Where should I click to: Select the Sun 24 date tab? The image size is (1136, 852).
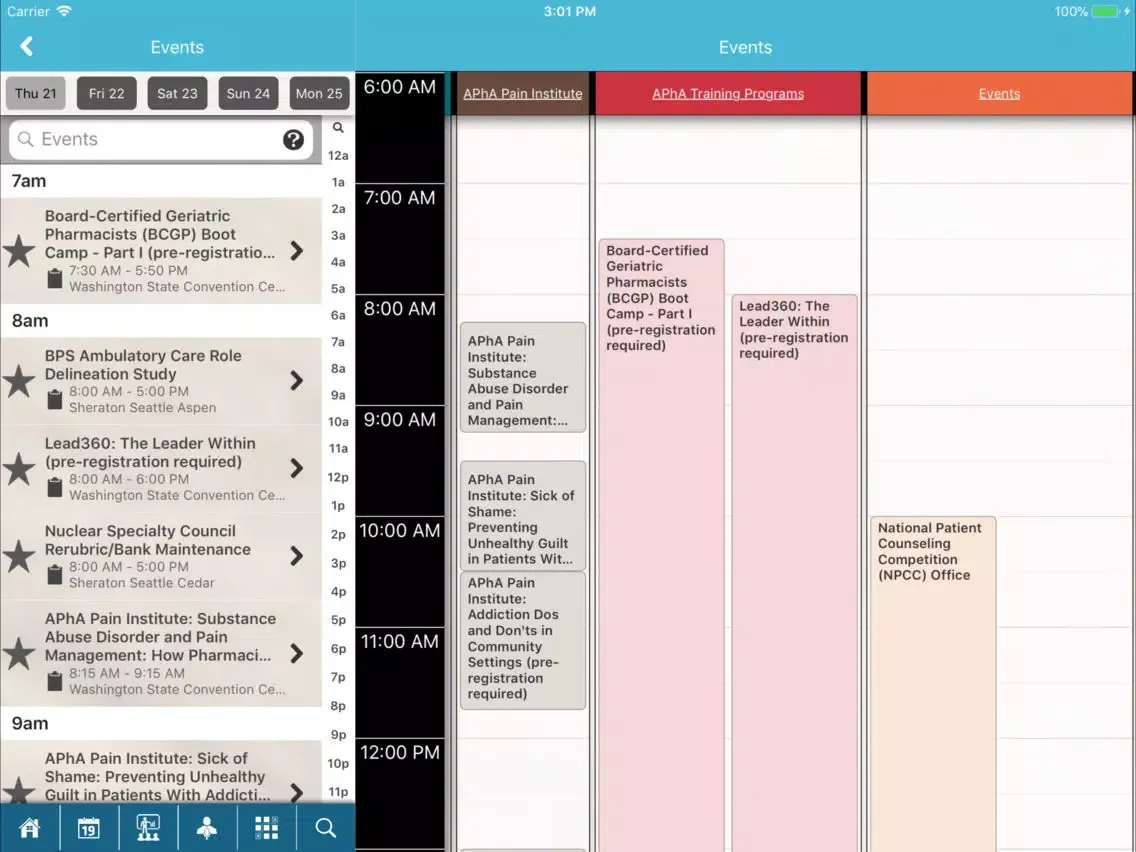[248, 93]
